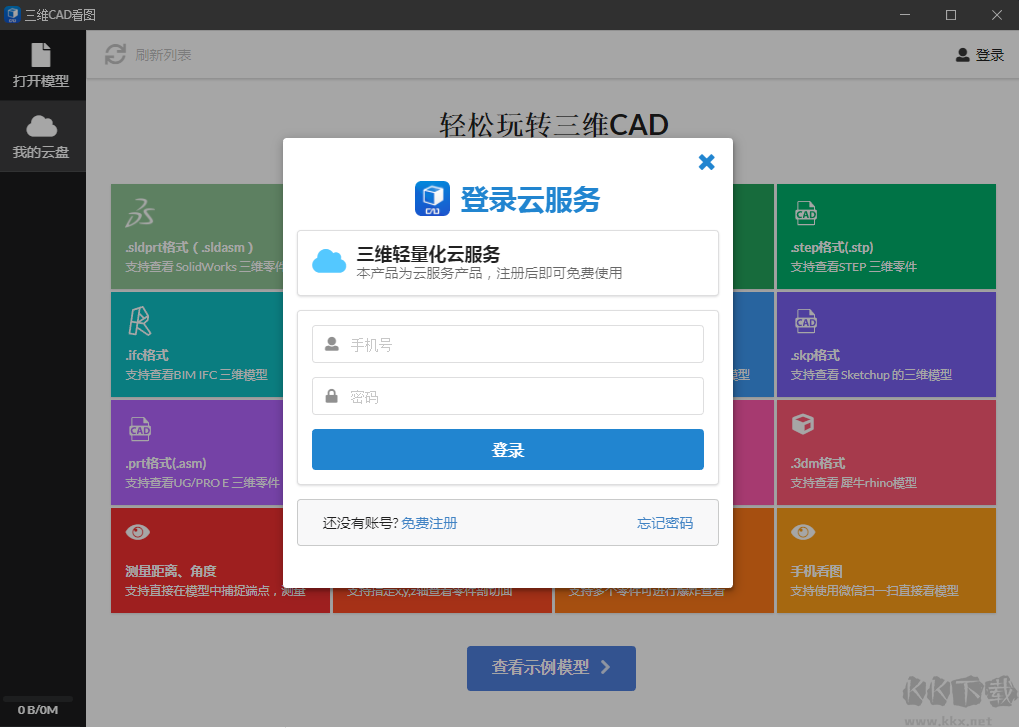Image resolution: width=1019 pixels, height=728 pixels.
Task: Click the phone icon in 手机号 field
Action: click(x=331, y=343)
